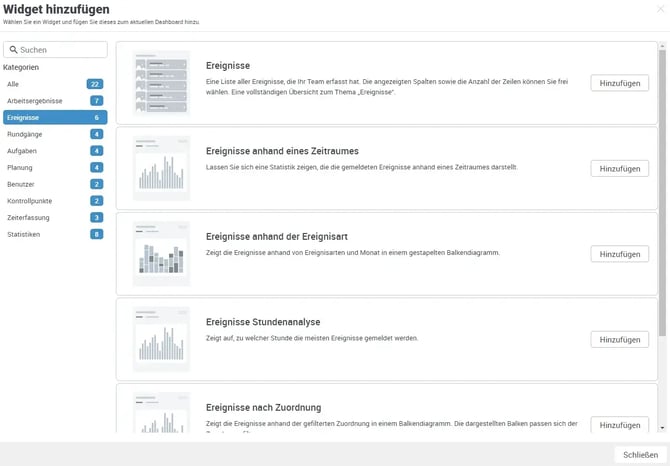This screenshot has width=670, height=466.
Task: Click the Ereignisse list preview thumbnail
Action: (162, 83)
